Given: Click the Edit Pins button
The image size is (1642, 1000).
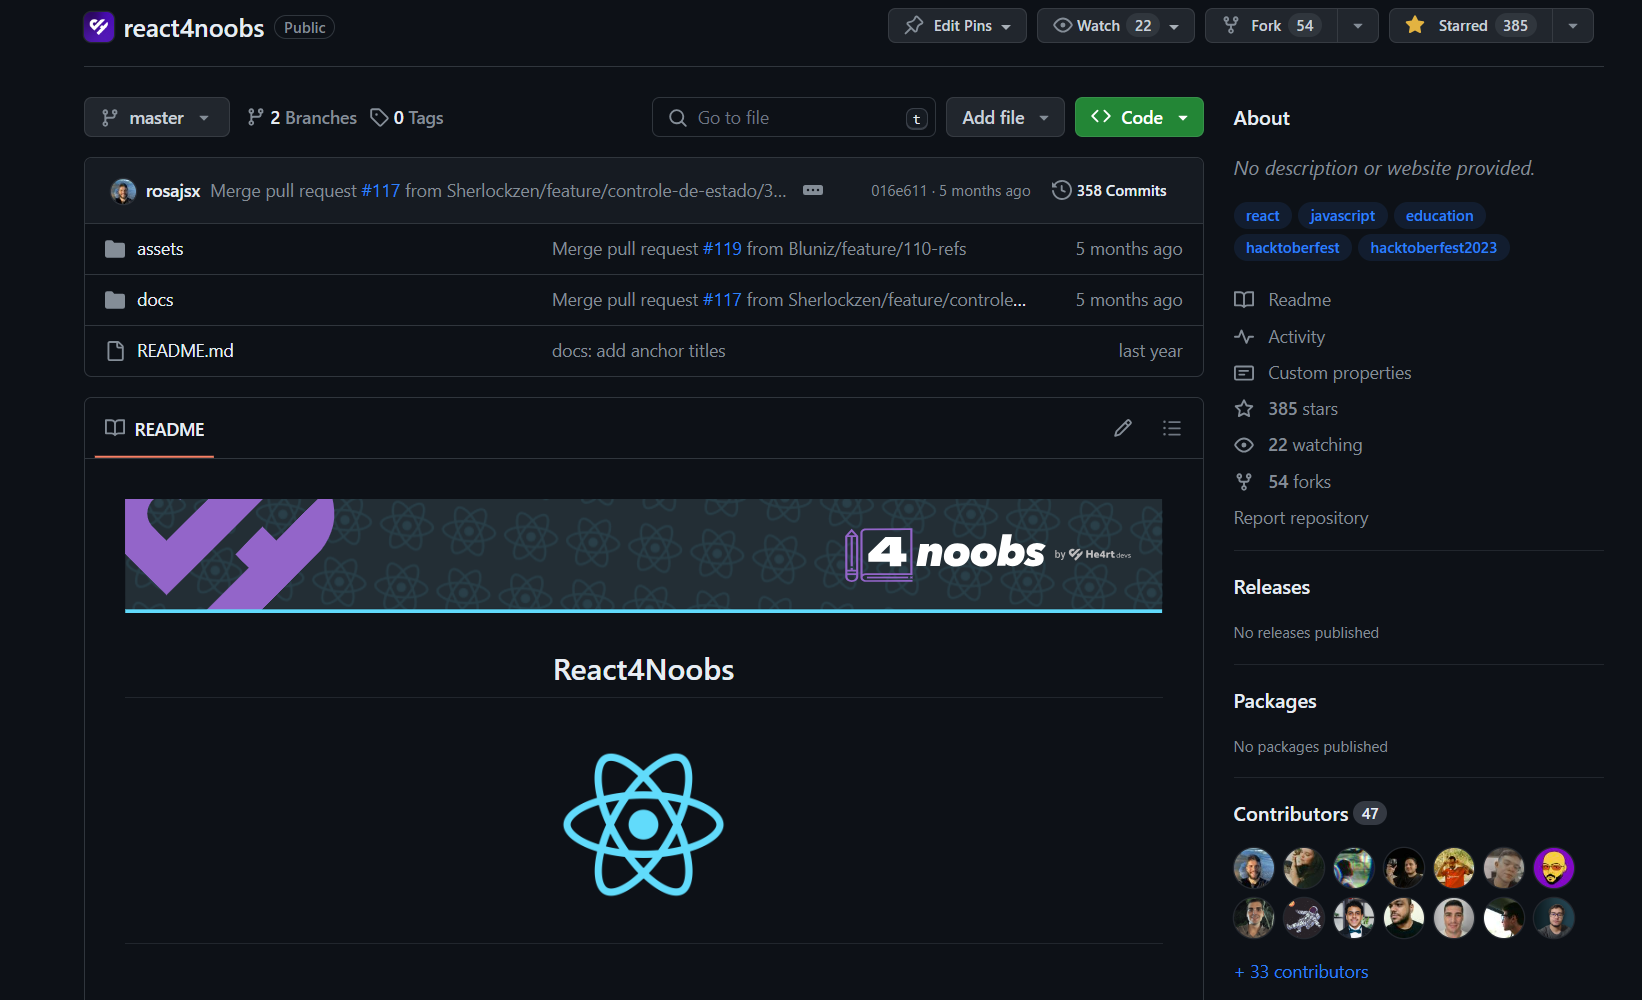Looking at the screenshot, I should point(957,26).
